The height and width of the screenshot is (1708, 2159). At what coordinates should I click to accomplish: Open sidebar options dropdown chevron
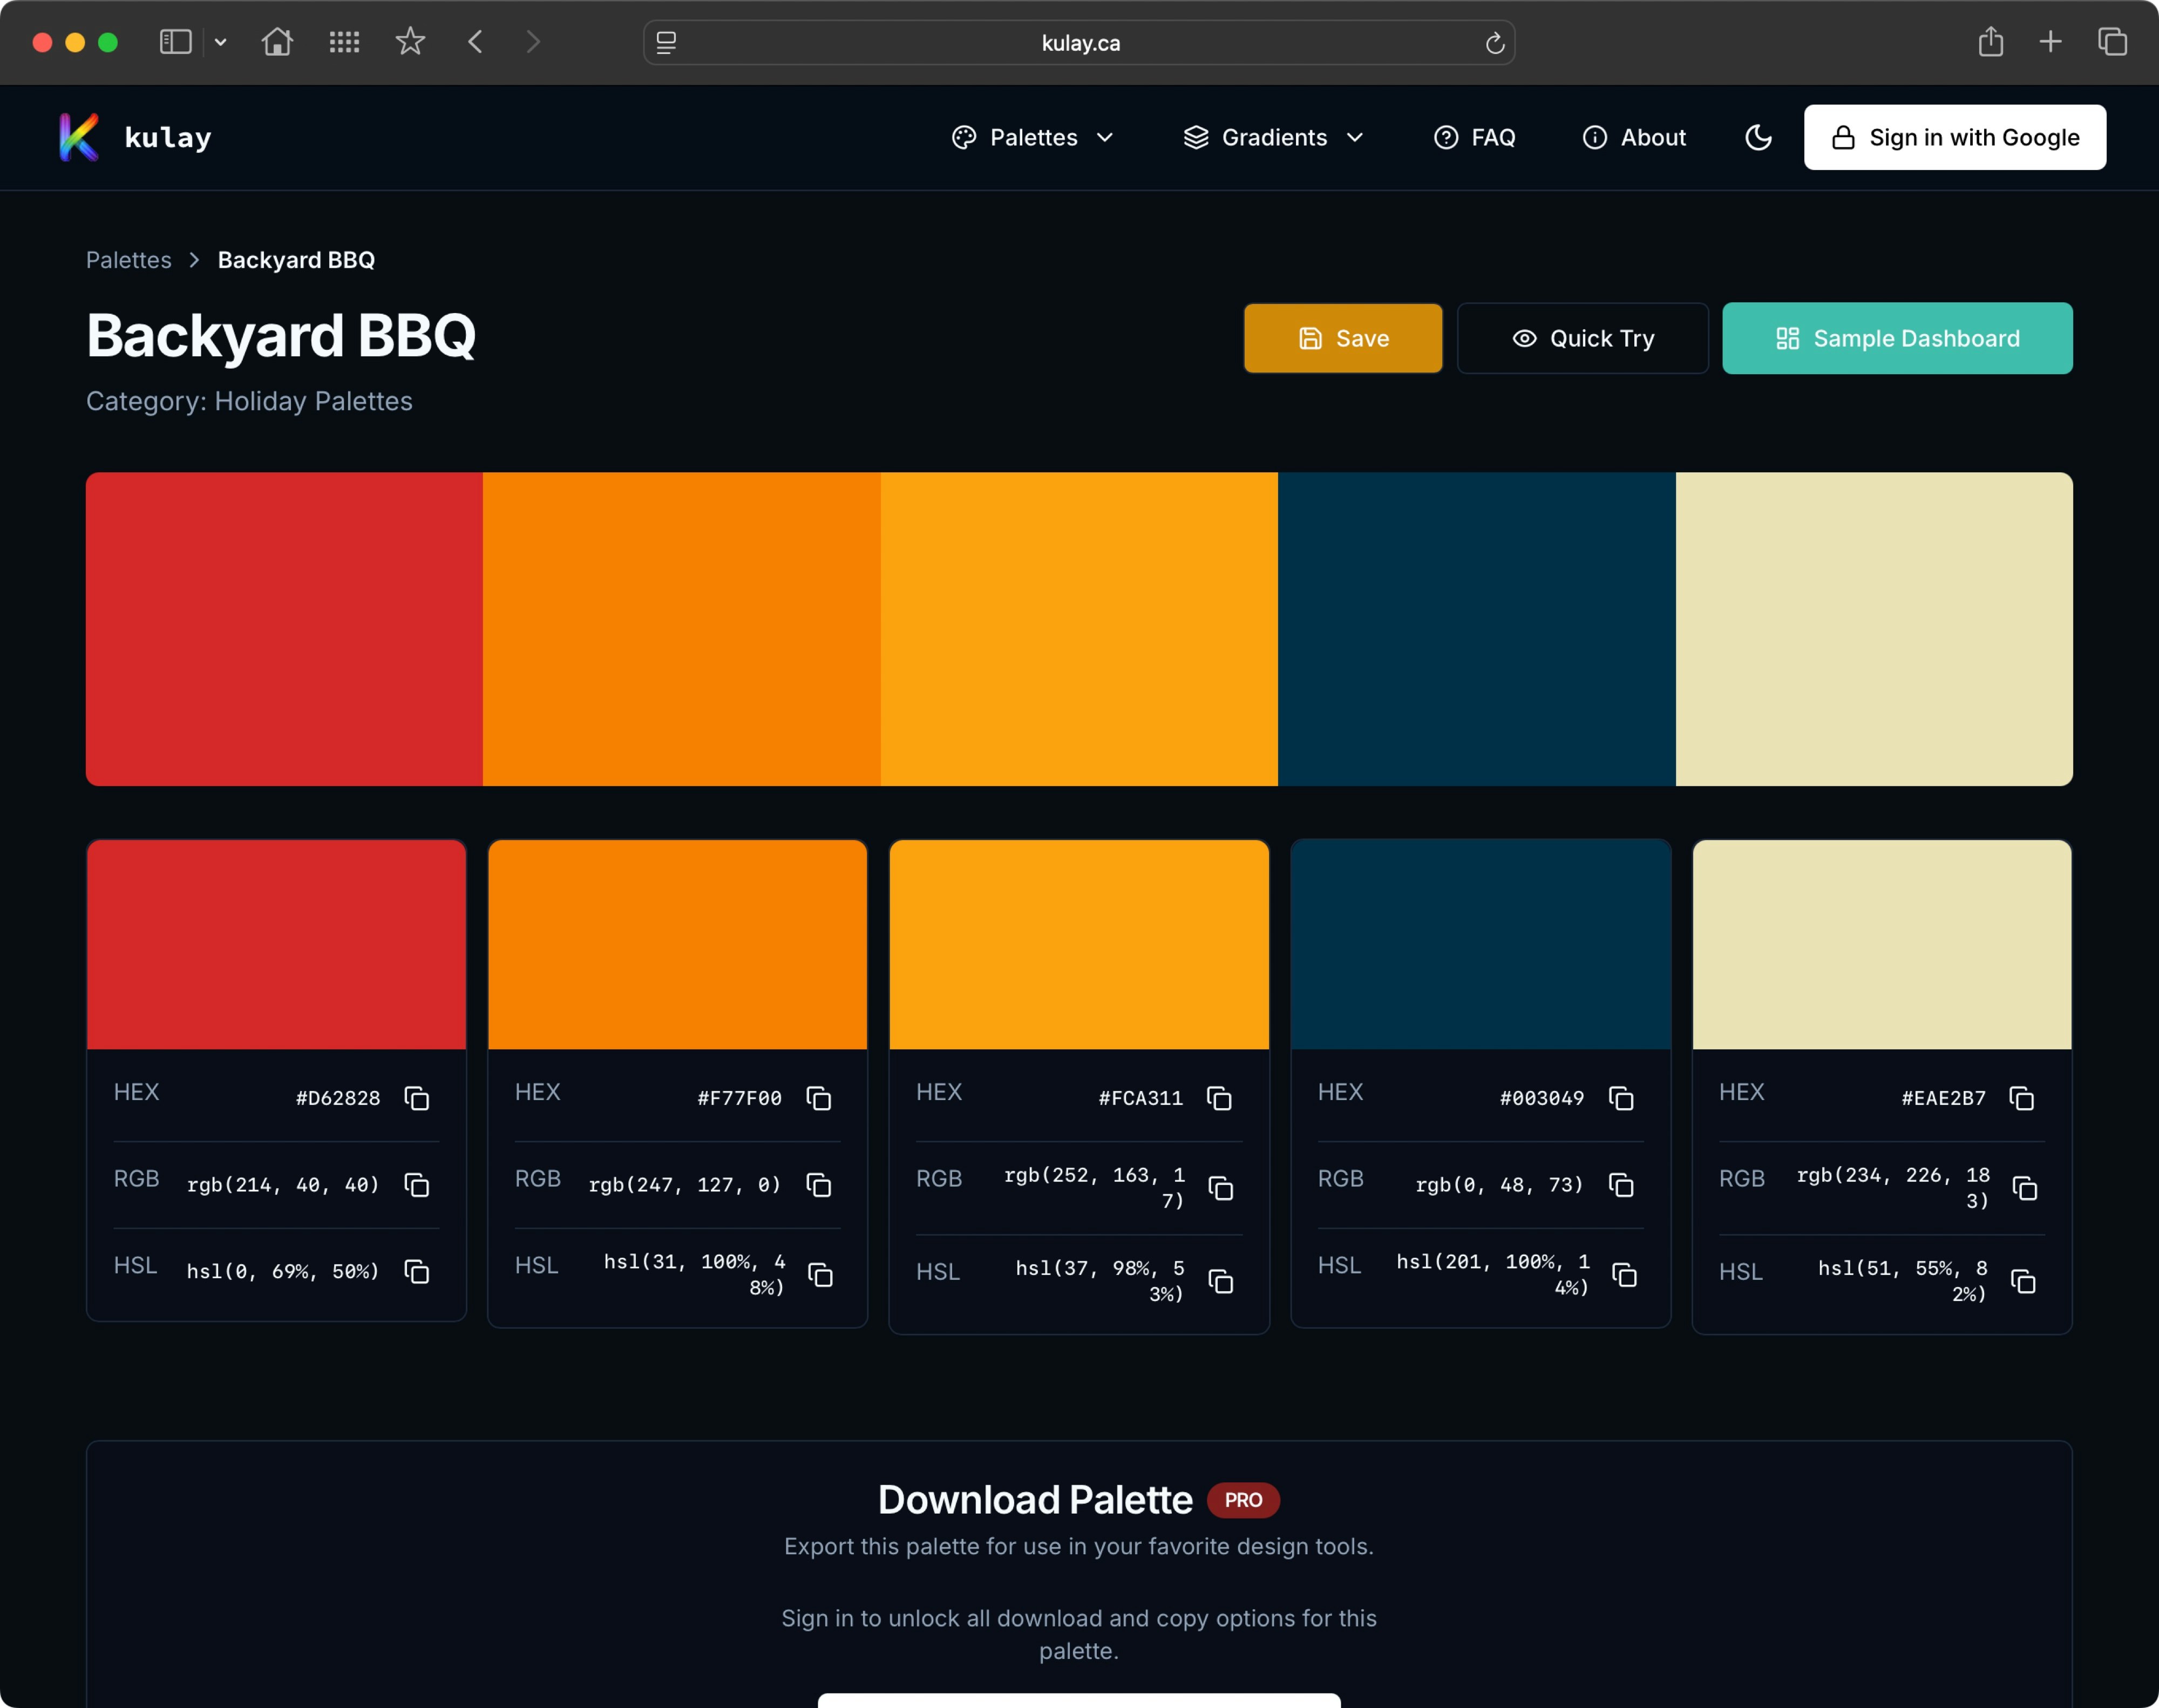(x=221, y=42)
